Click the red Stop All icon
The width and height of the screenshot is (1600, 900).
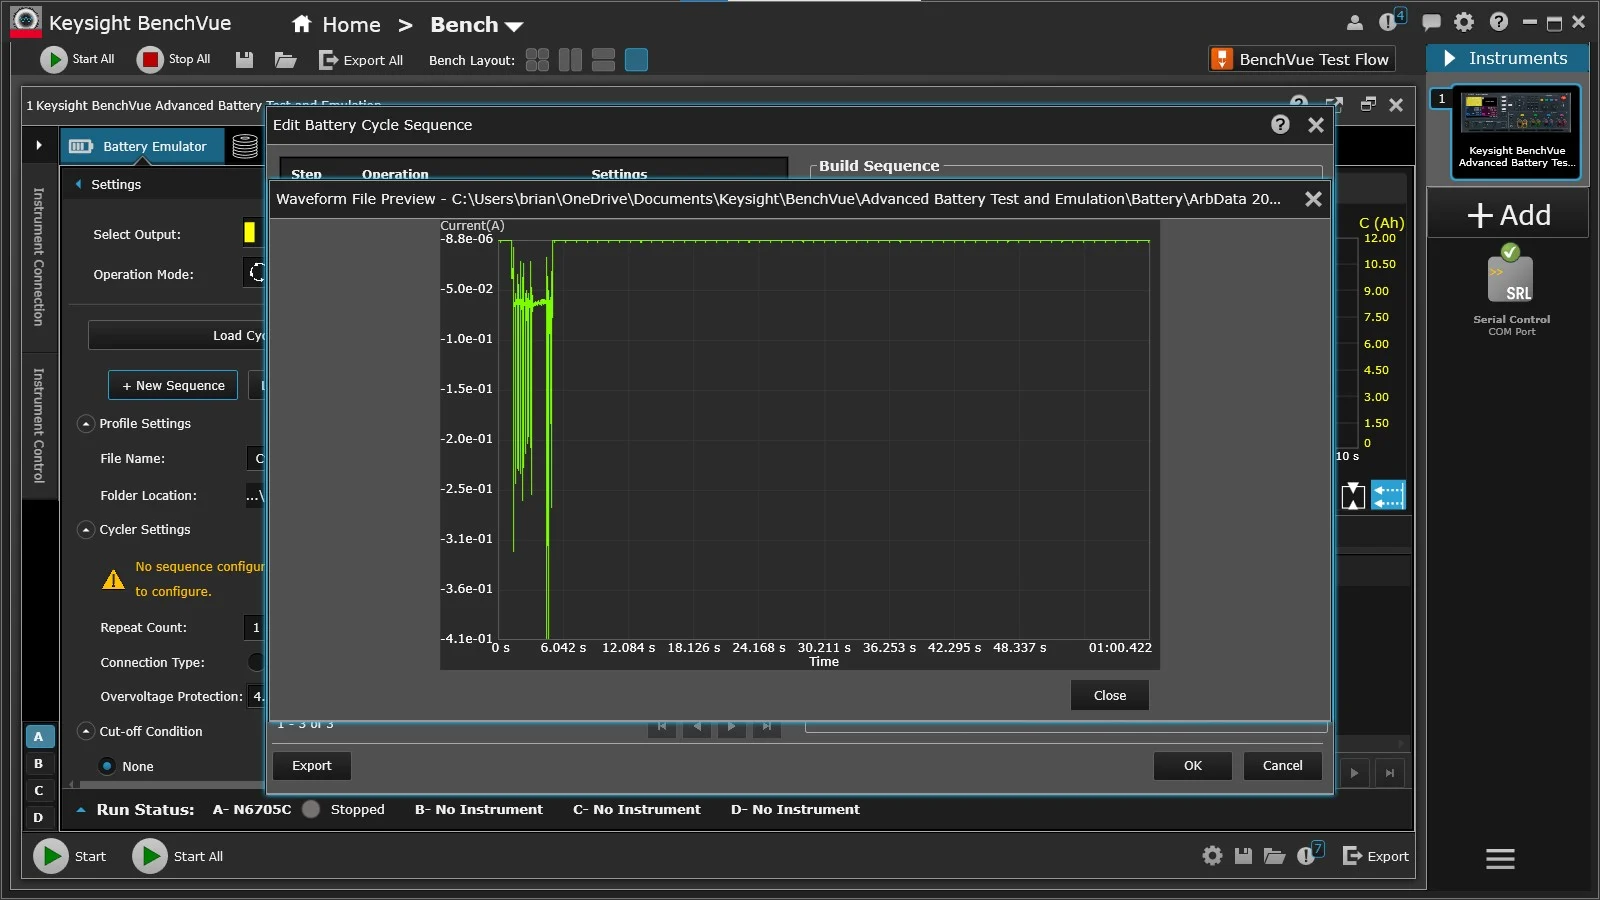click(x=150, y=60)
